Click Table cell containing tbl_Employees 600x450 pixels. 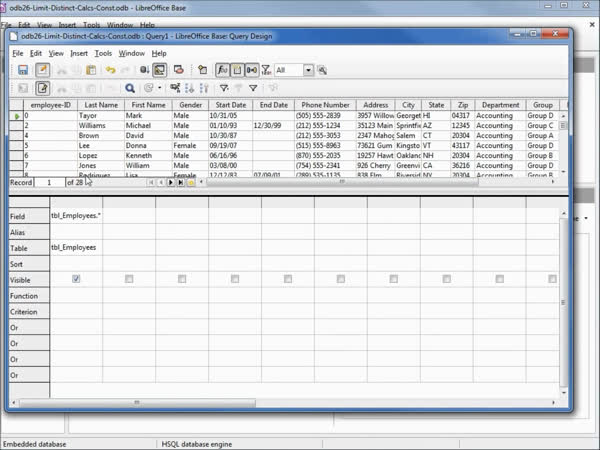click(x=76, y=248)
